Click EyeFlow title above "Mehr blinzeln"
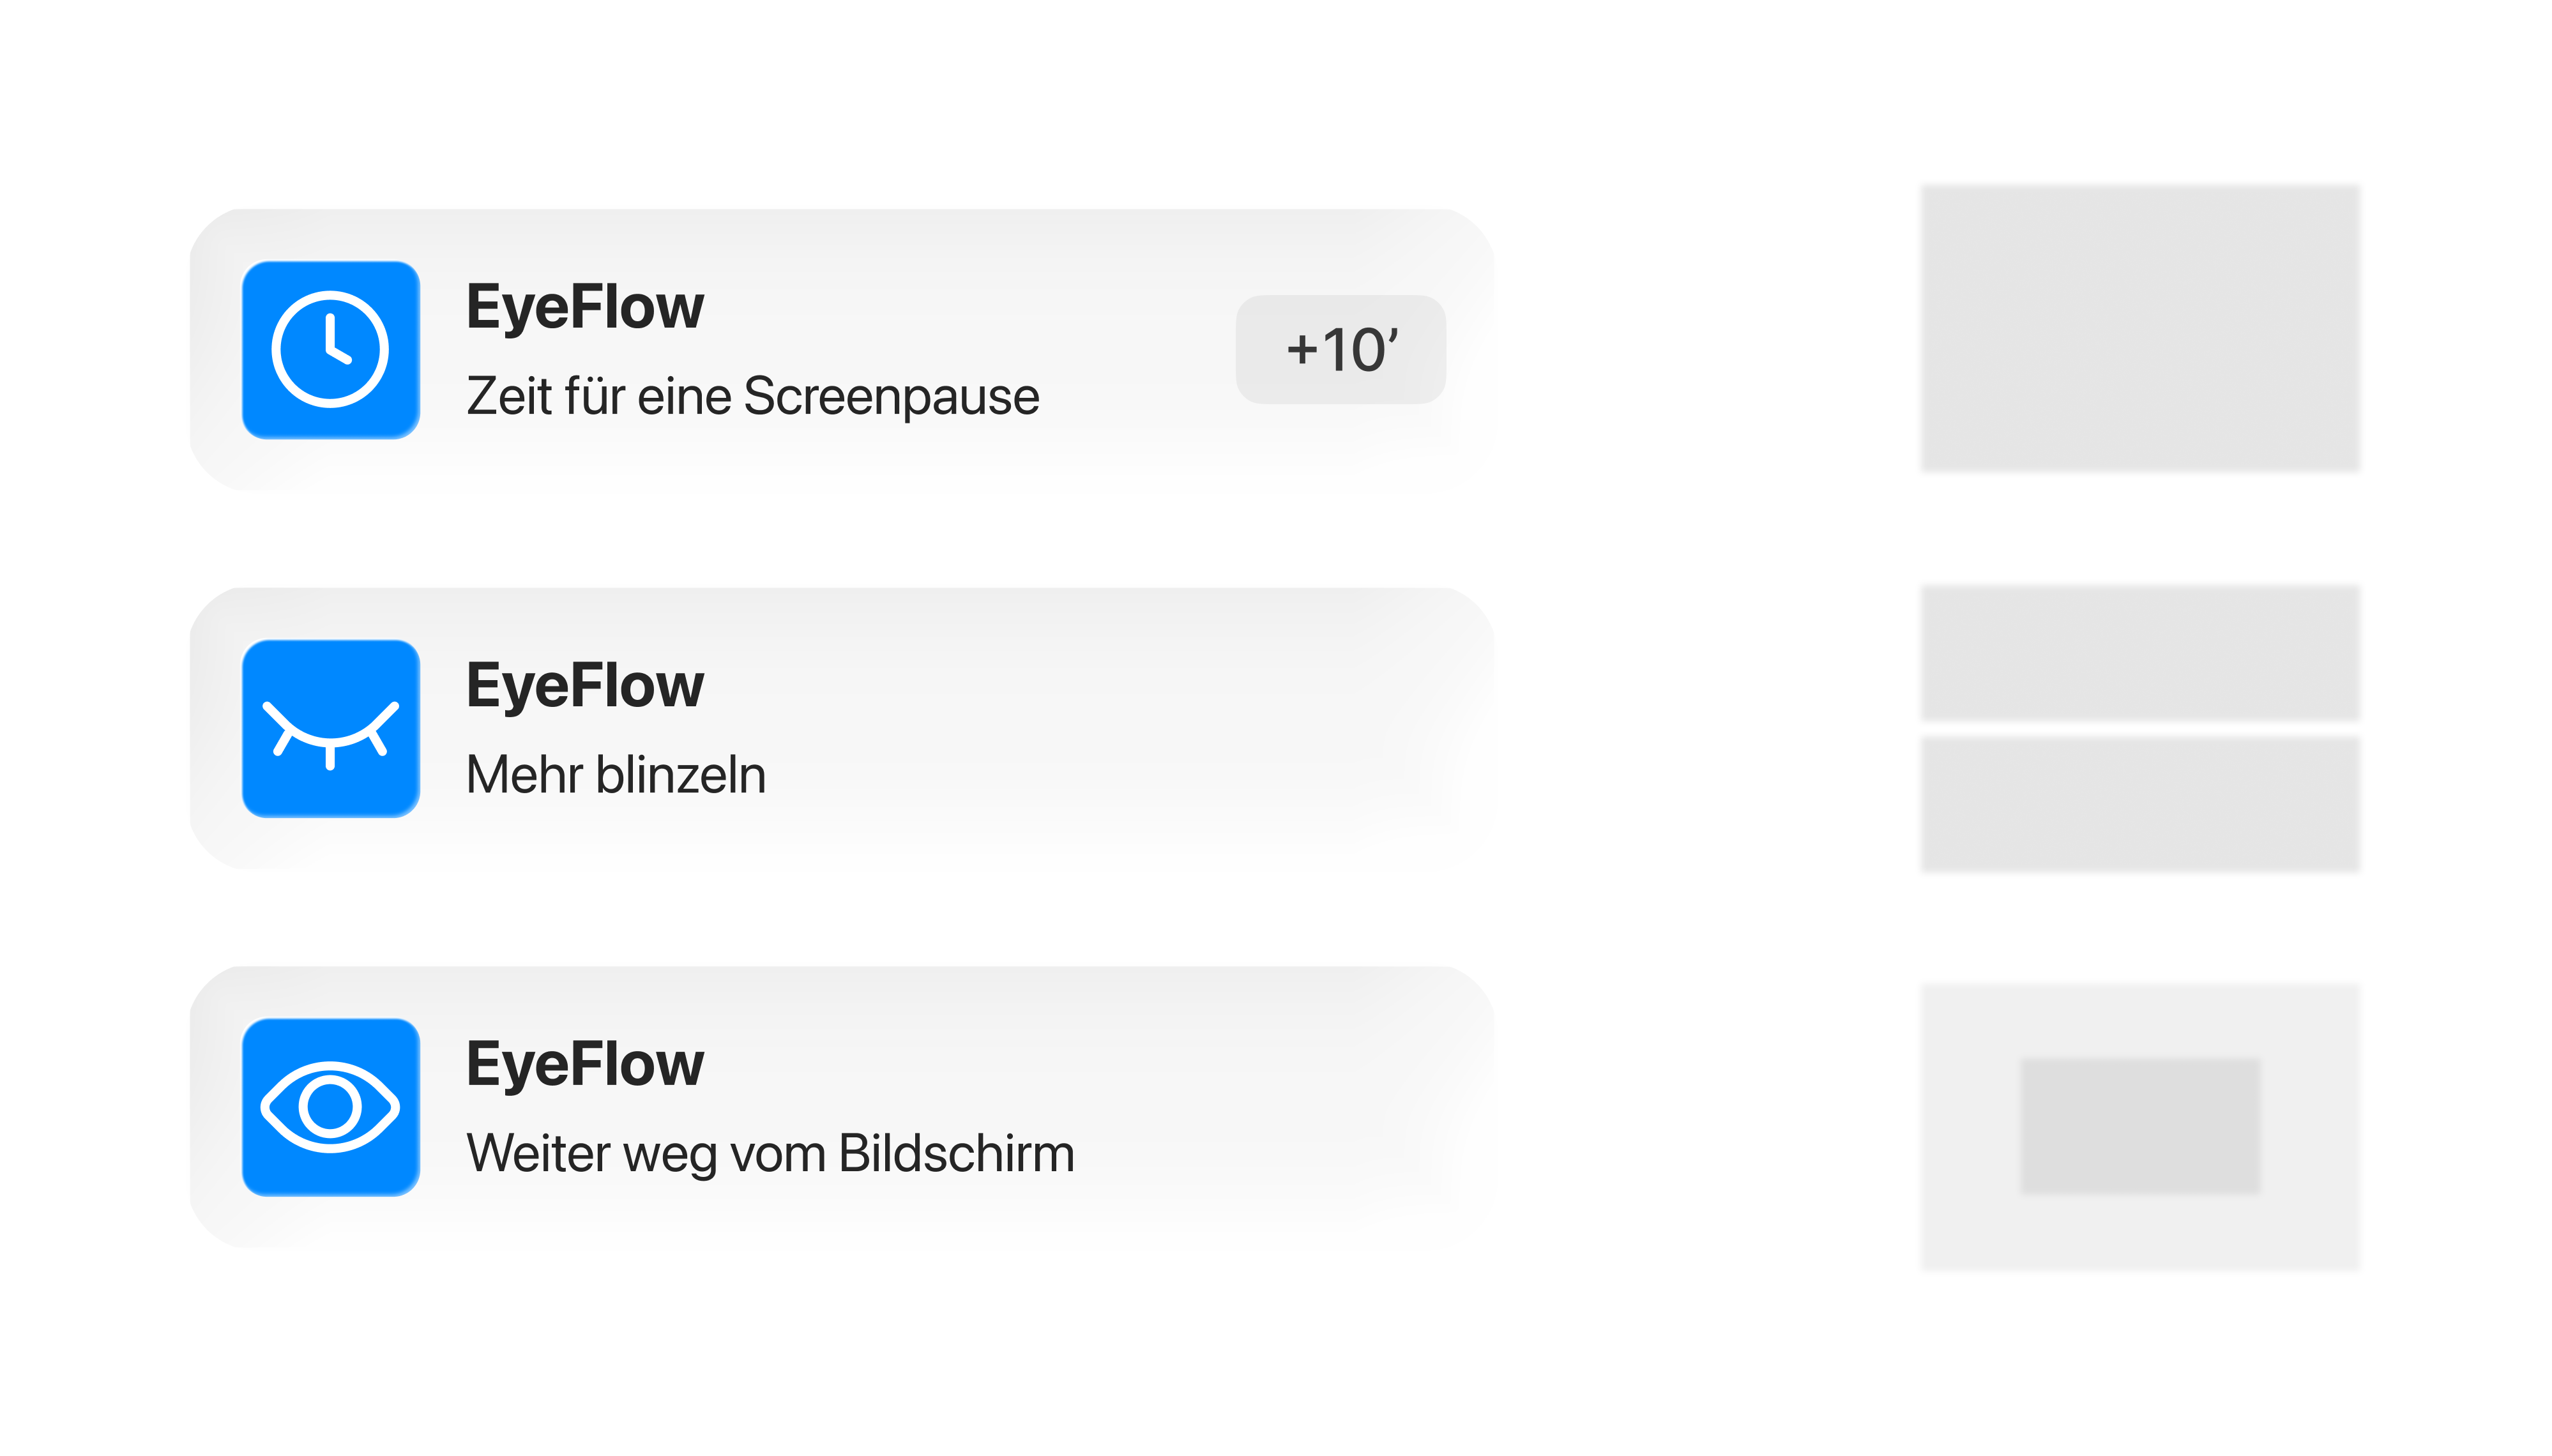This screenshot has width=2552, height=1456. pos(585,686)
